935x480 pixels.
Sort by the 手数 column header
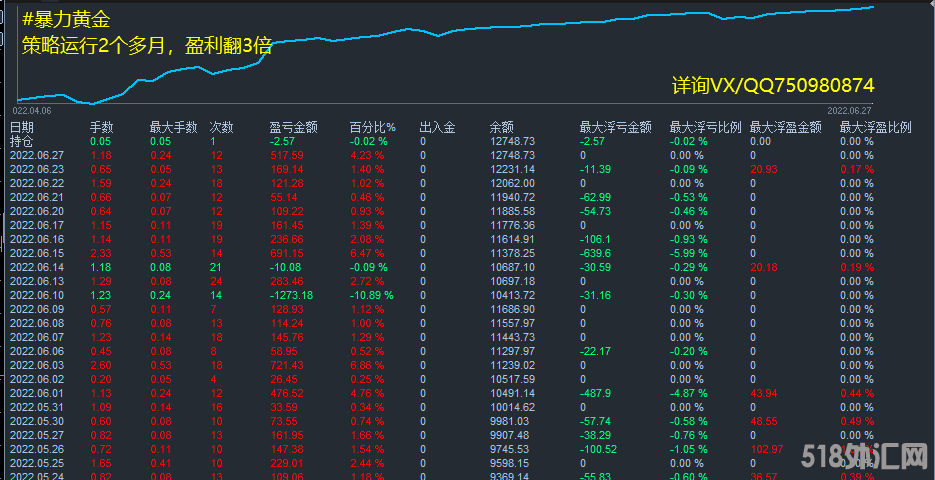point(102,128)
